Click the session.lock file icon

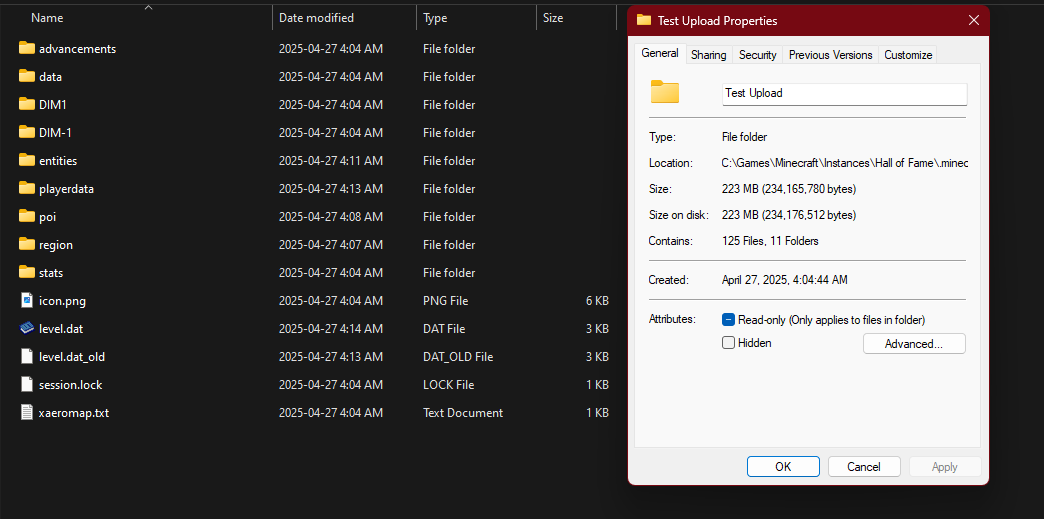(27, 384)
